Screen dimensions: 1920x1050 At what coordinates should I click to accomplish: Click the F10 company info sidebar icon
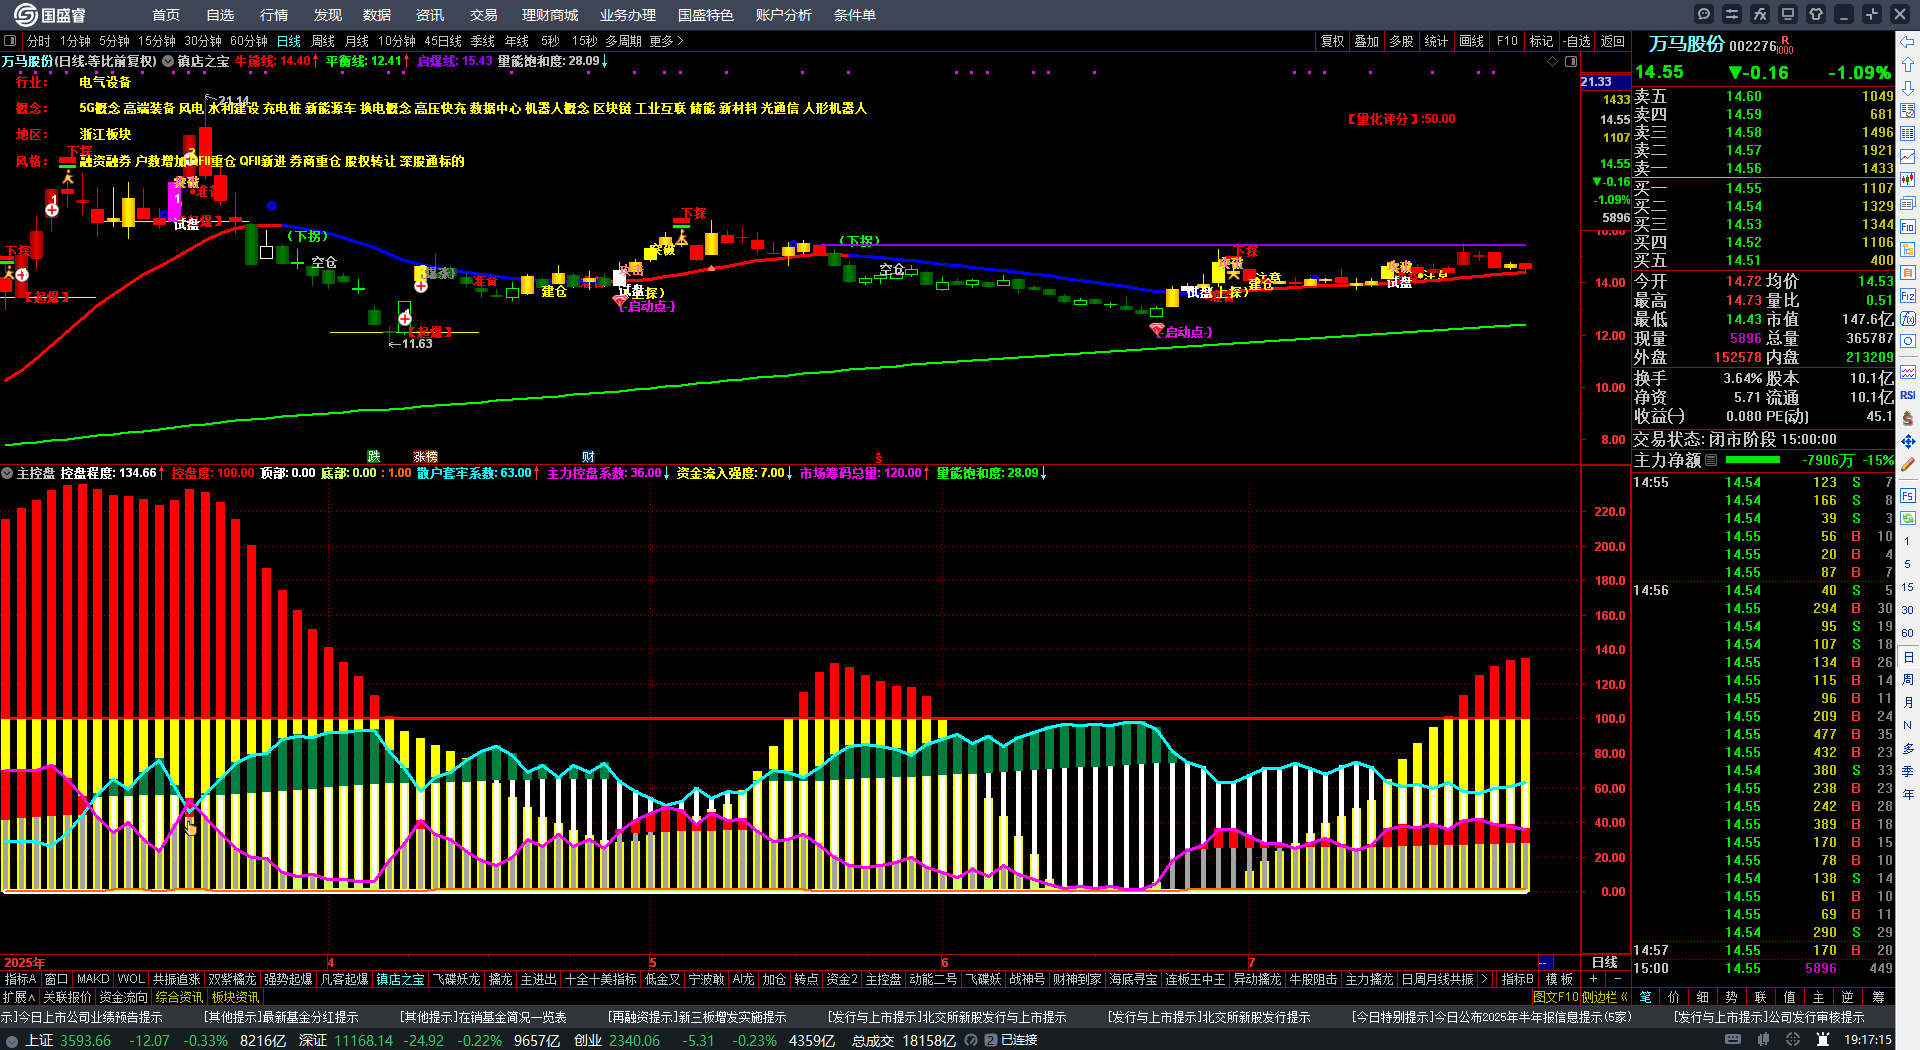[x=1908, y=226]
